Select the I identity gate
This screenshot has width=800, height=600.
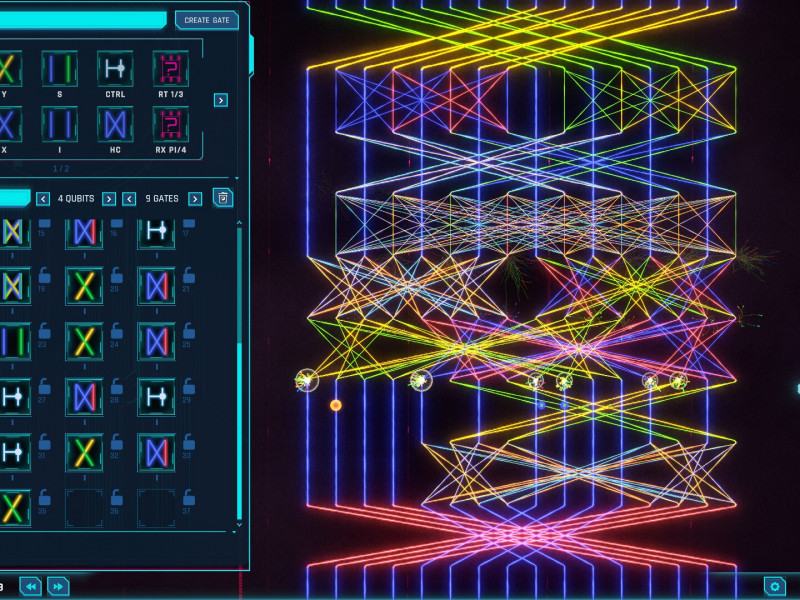pos(59,124)
